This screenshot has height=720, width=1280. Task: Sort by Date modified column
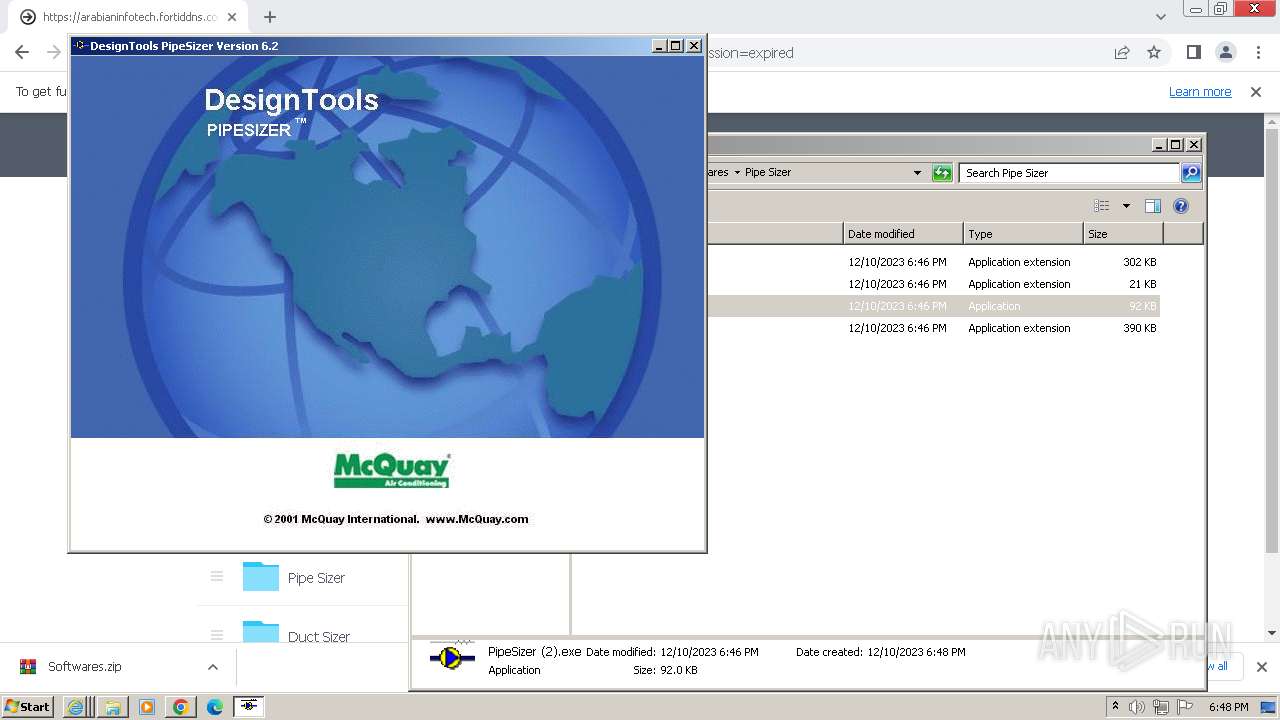903,234
